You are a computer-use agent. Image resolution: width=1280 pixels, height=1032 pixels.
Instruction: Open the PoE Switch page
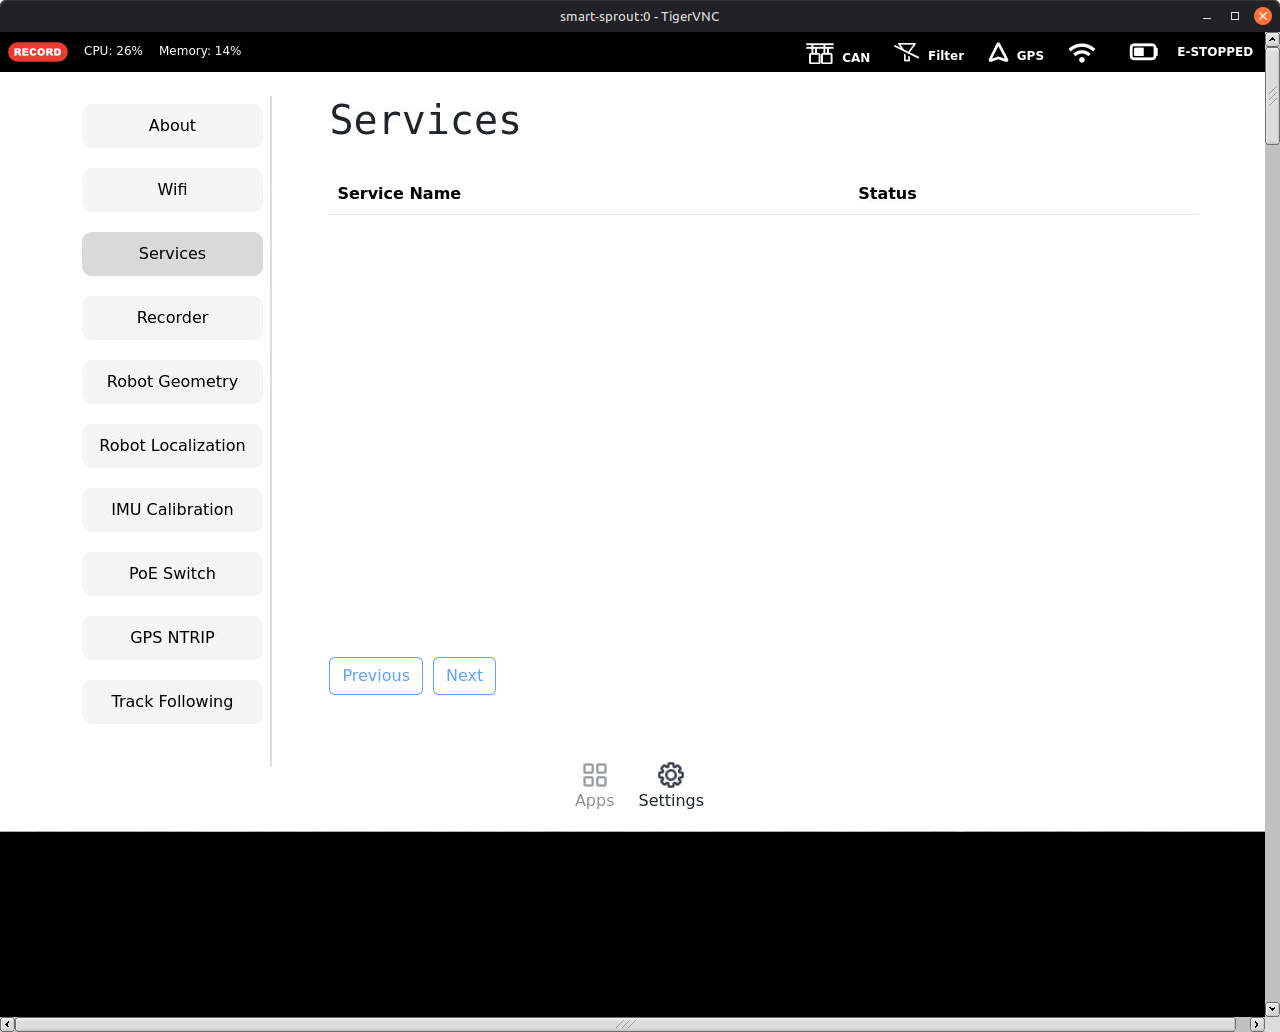click(172, 574)
